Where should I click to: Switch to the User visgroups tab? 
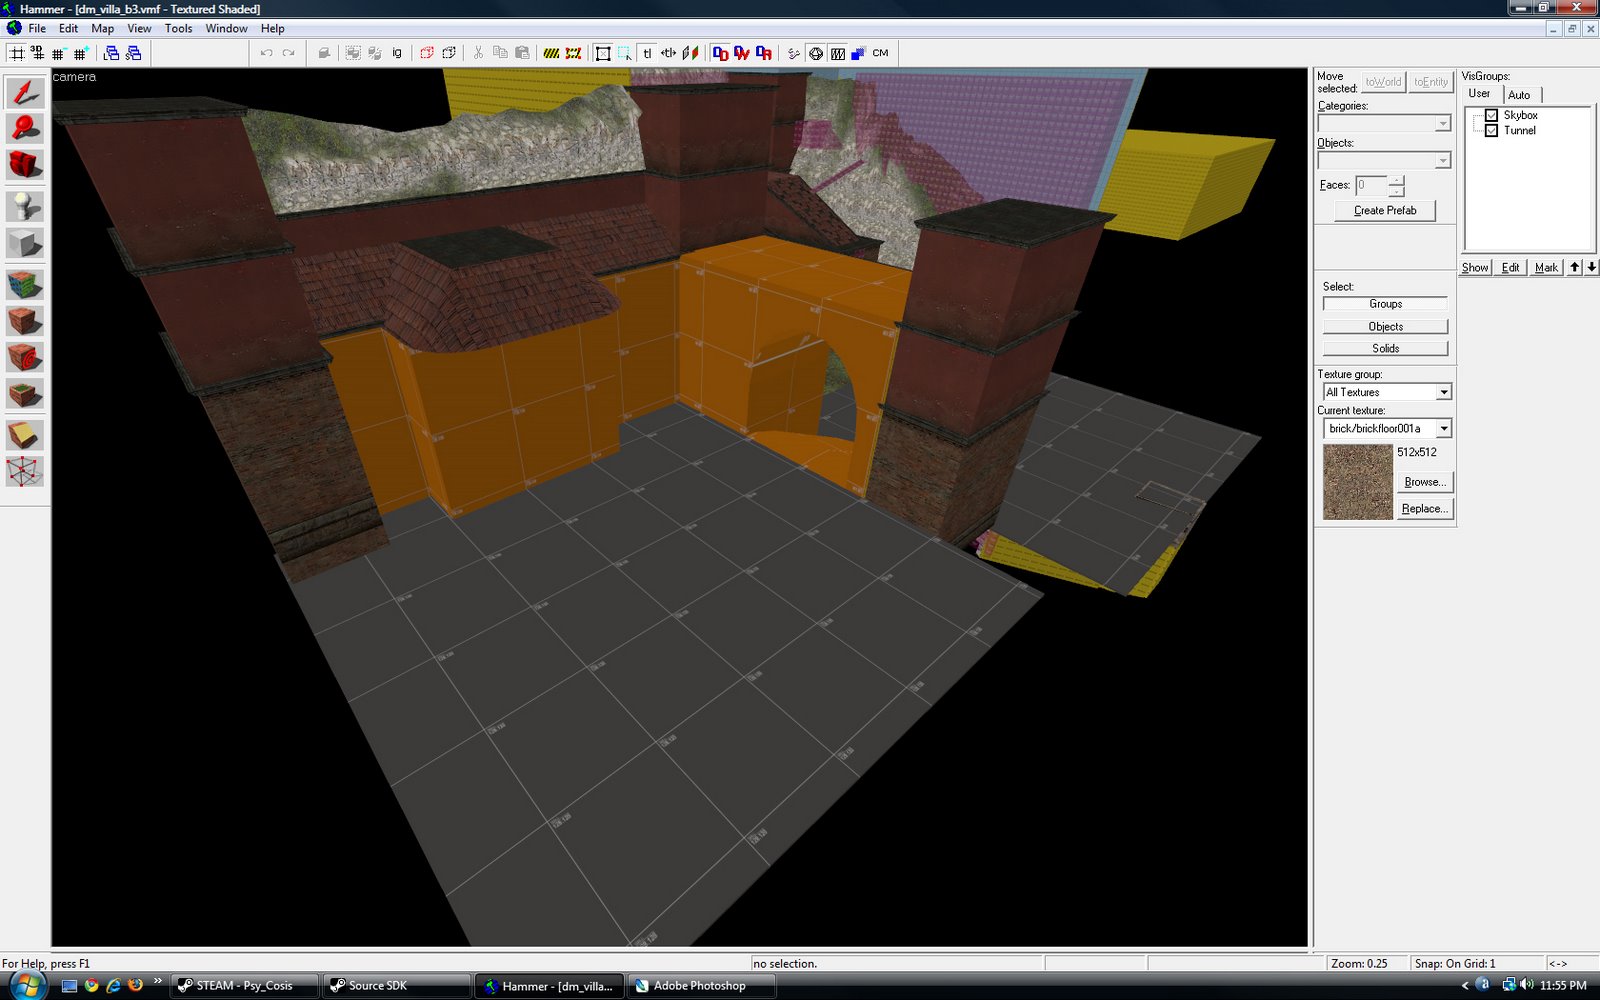tap(1480, 94)
